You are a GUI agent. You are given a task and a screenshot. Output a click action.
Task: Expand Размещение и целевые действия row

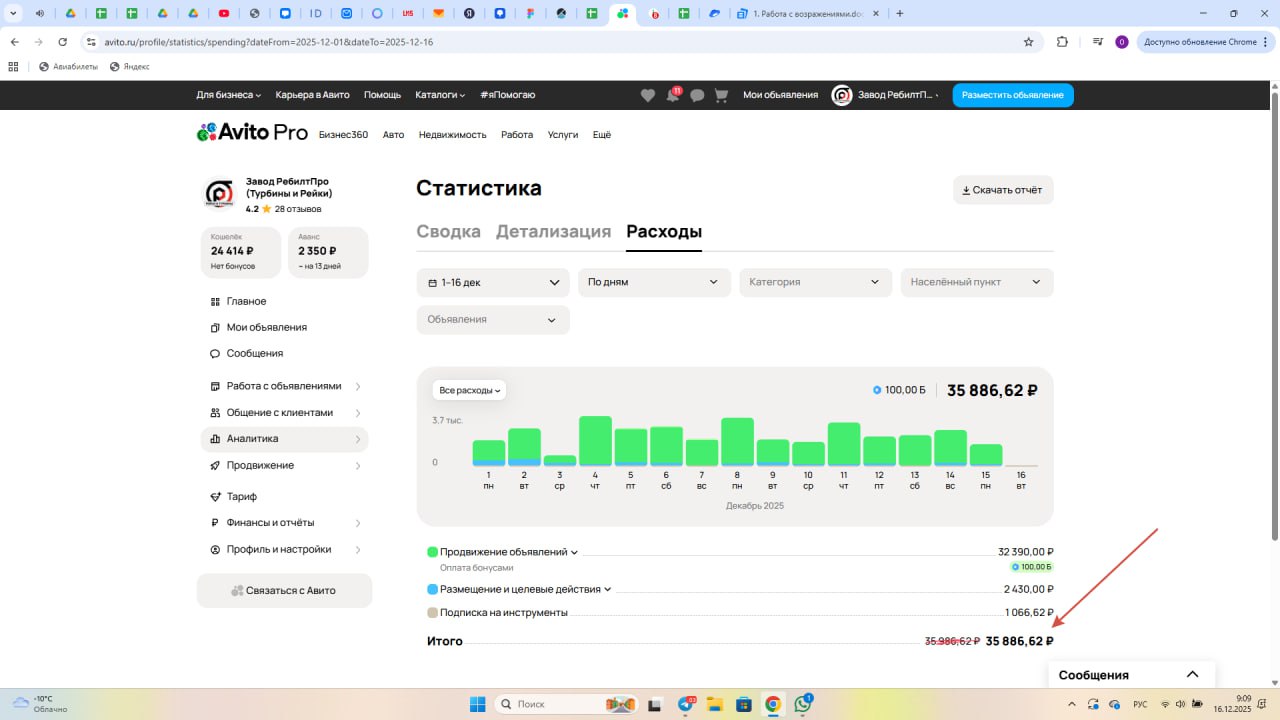click(525, 590)
